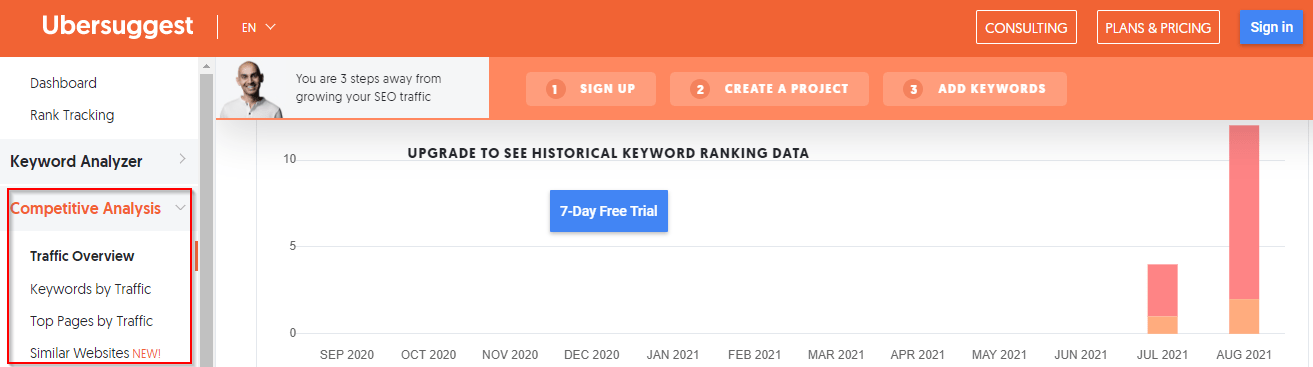Open Similar Websites NEW! item
The width and height of the screenshot is (1313, 367).
click(x=95, y=353)
